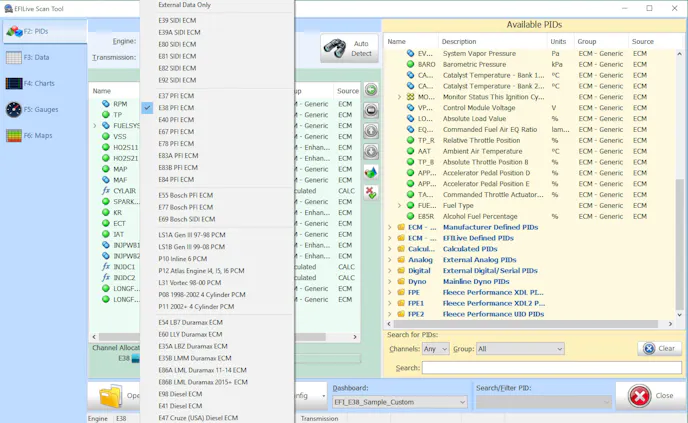The width and height of the screenshot is (688, 423).
Task: Open the Channels dropdown
Action: (x=435, y=349)
